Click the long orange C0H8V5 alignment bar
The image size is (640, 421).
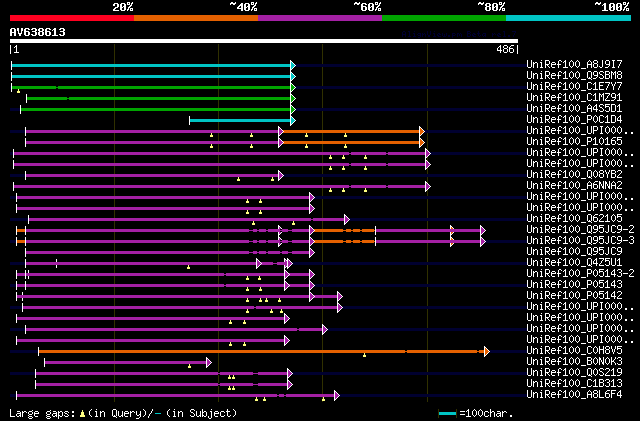[261, 352]
